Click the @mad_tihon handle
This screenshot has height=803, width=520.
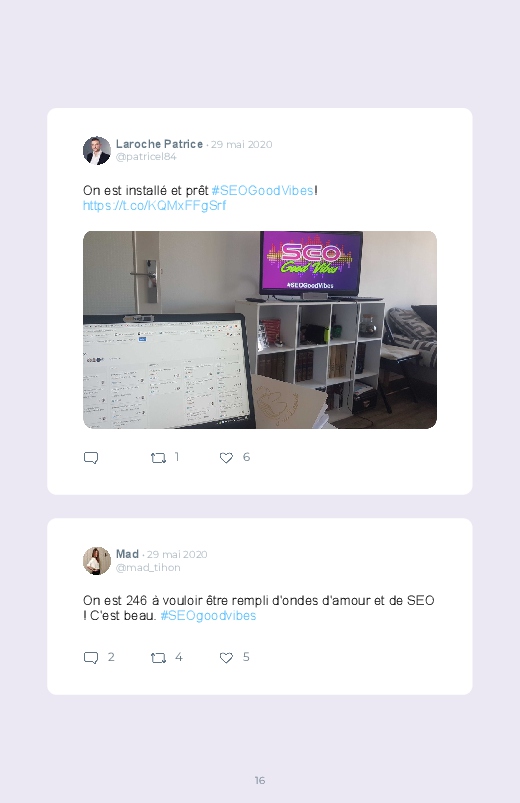point(148,567)
